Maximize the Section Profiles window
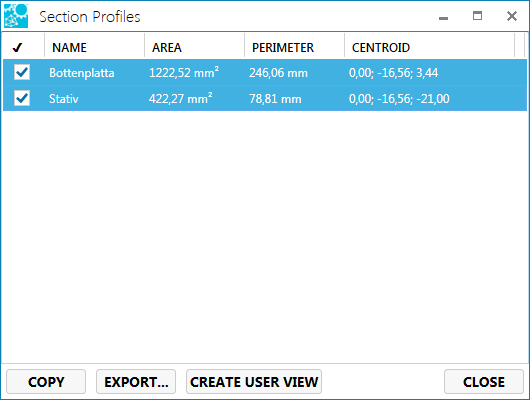Screen dimensions: 530x400 pyautogui.click(x=477, y=16)
